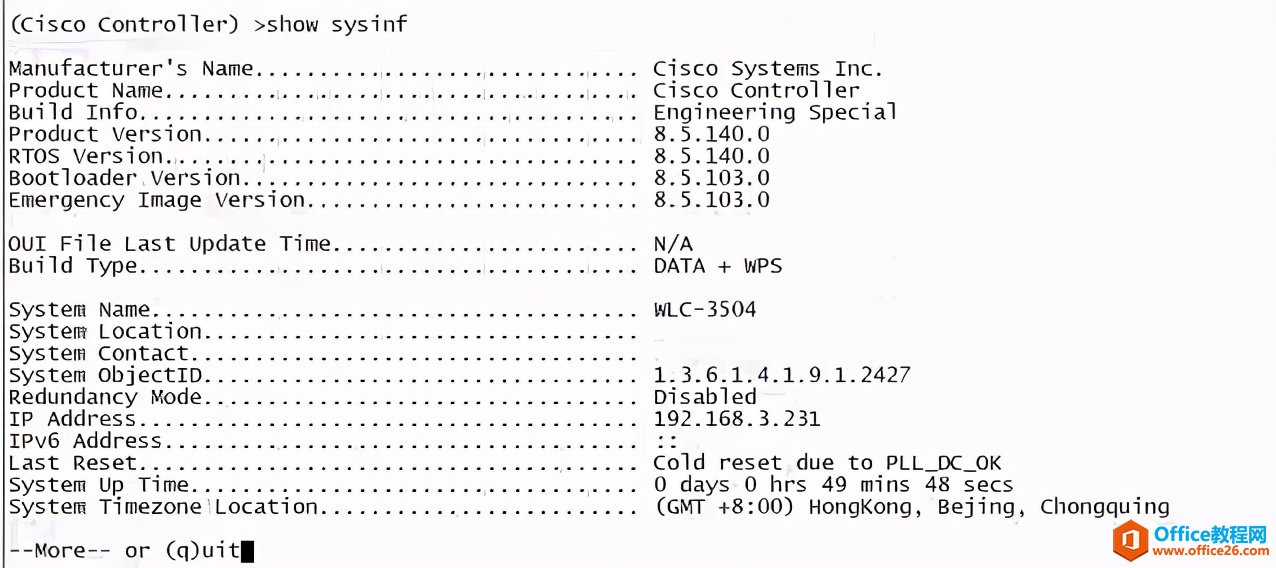Click the blinking cursor after (q)uit
Viewport: 1276px width, 568px height.
click(247, 550)
